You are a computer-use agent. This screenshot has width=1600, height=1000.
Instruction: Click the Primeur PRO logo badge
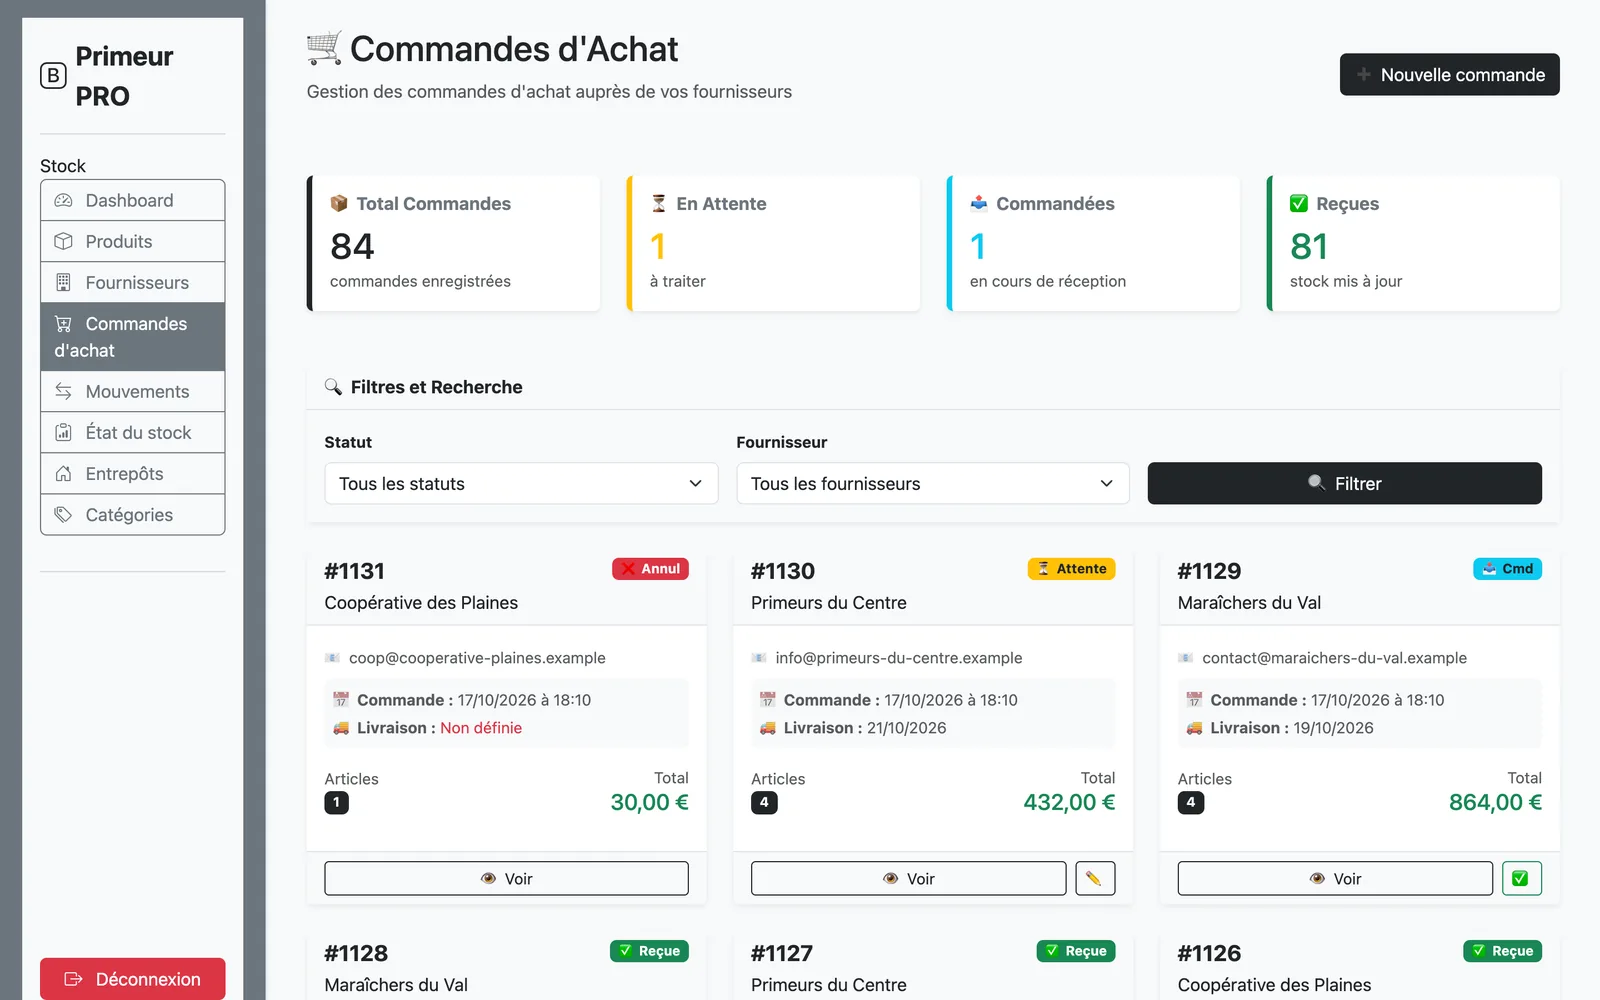[x=53, y=76]
